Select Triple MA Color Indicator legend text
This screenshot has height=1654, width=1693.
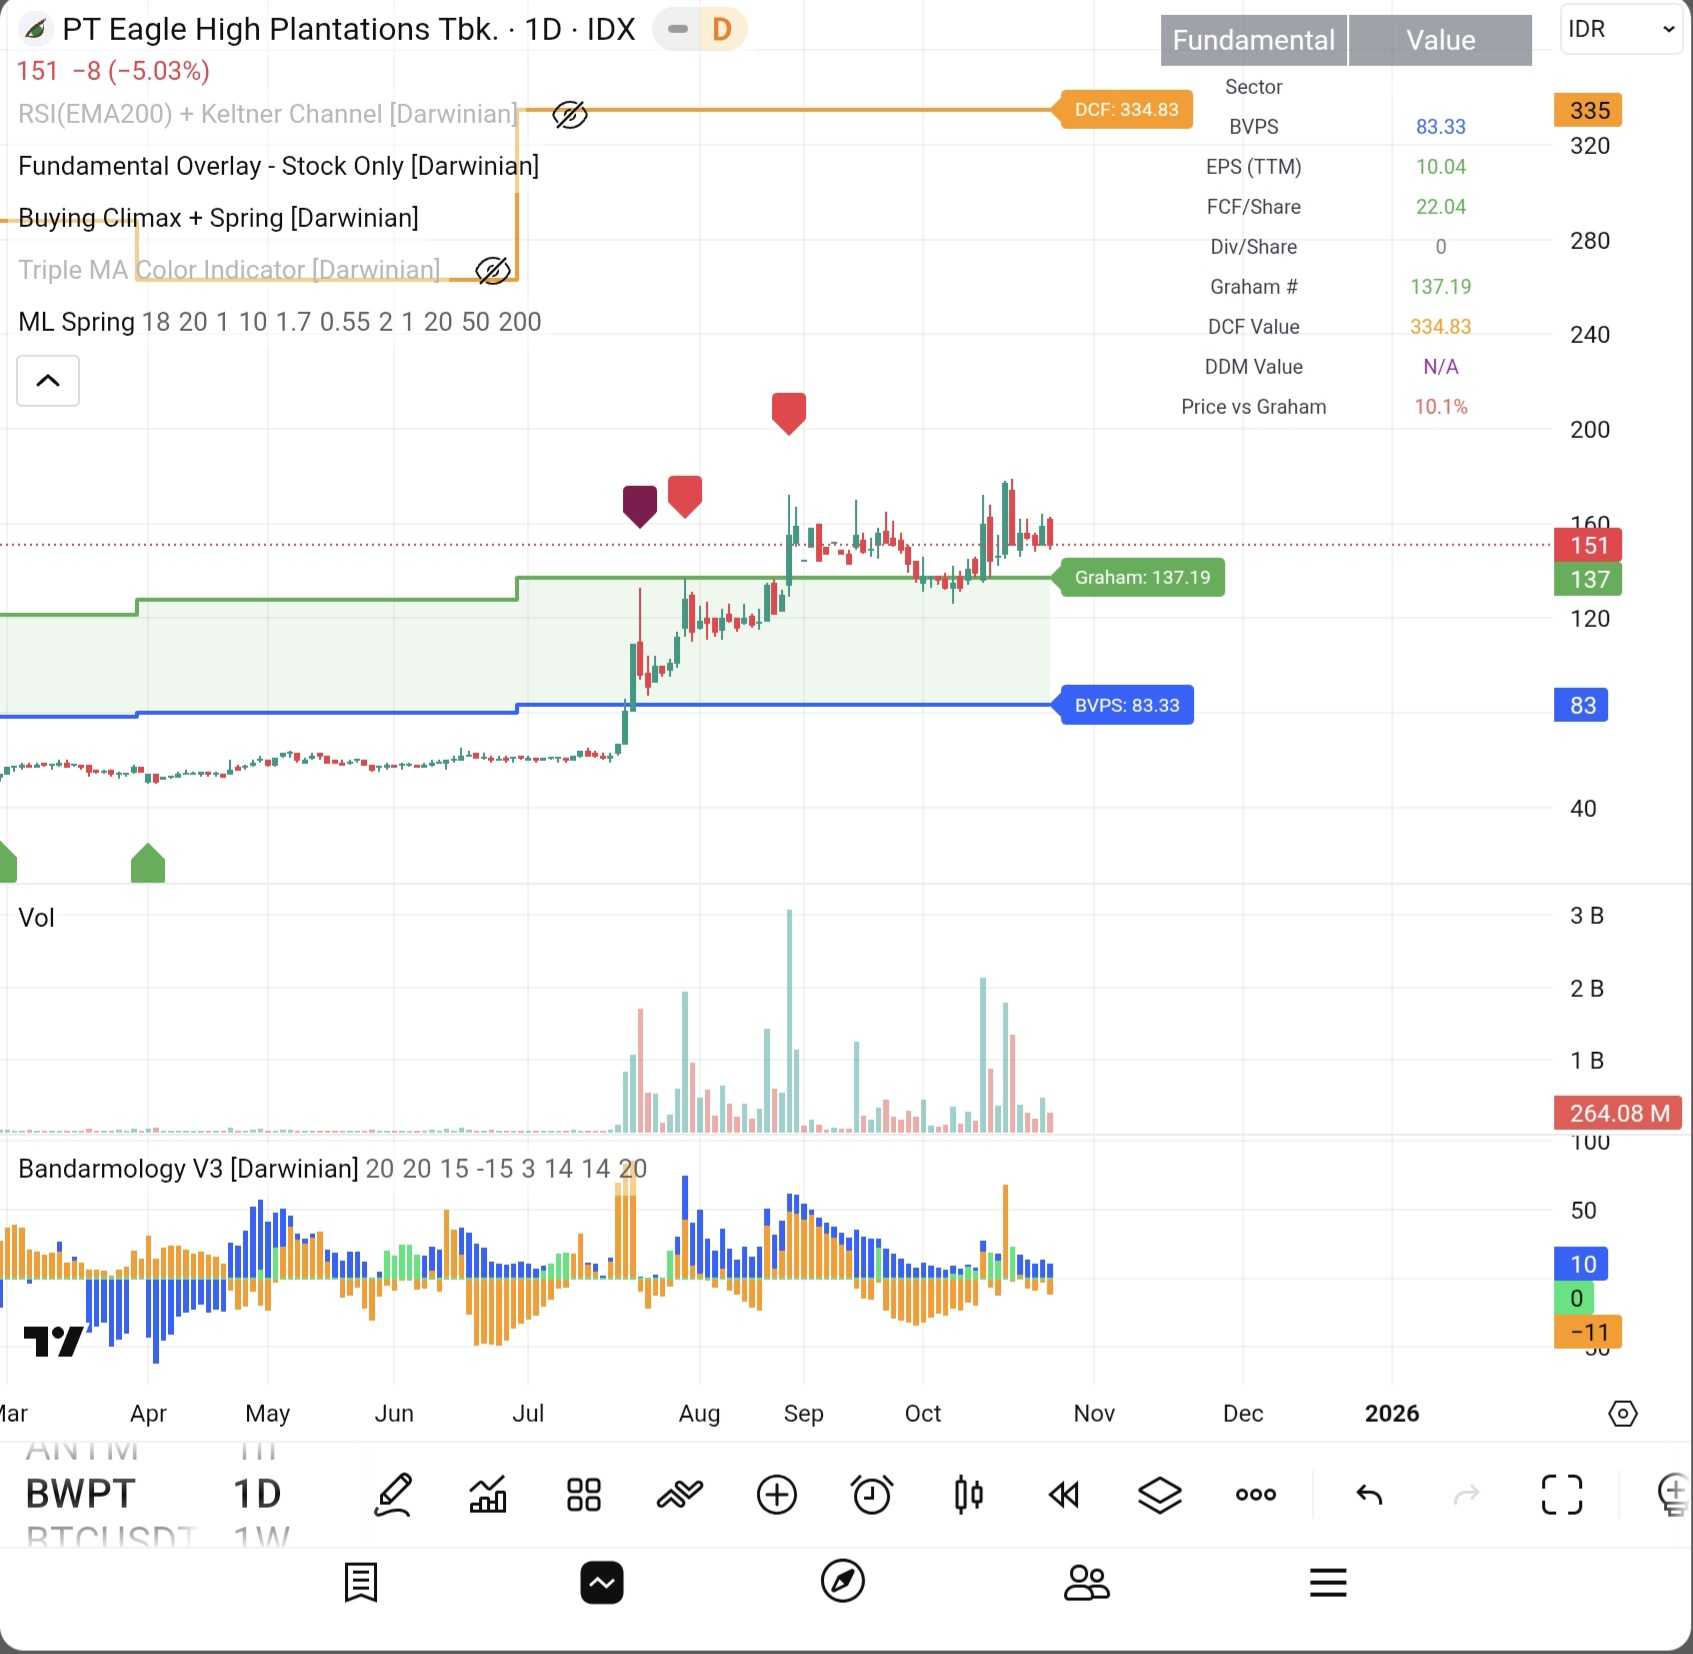pyautogui.click(x=229, y=270)
